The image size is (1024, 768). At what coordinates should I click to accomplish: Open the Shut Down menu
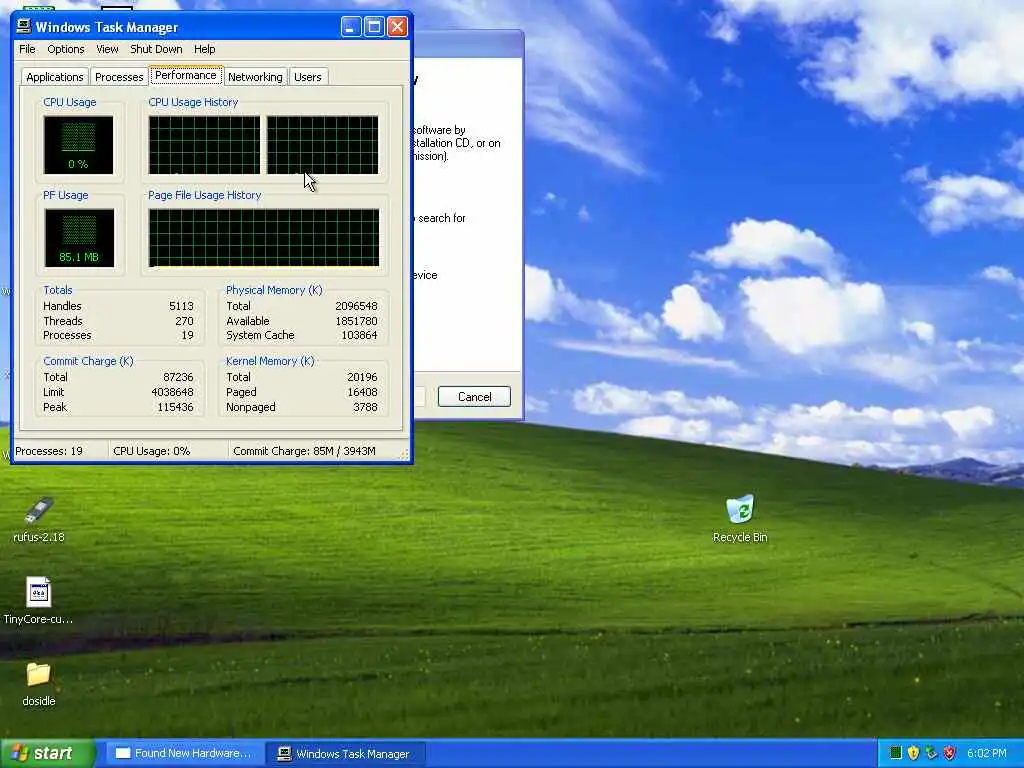point(156,49)
